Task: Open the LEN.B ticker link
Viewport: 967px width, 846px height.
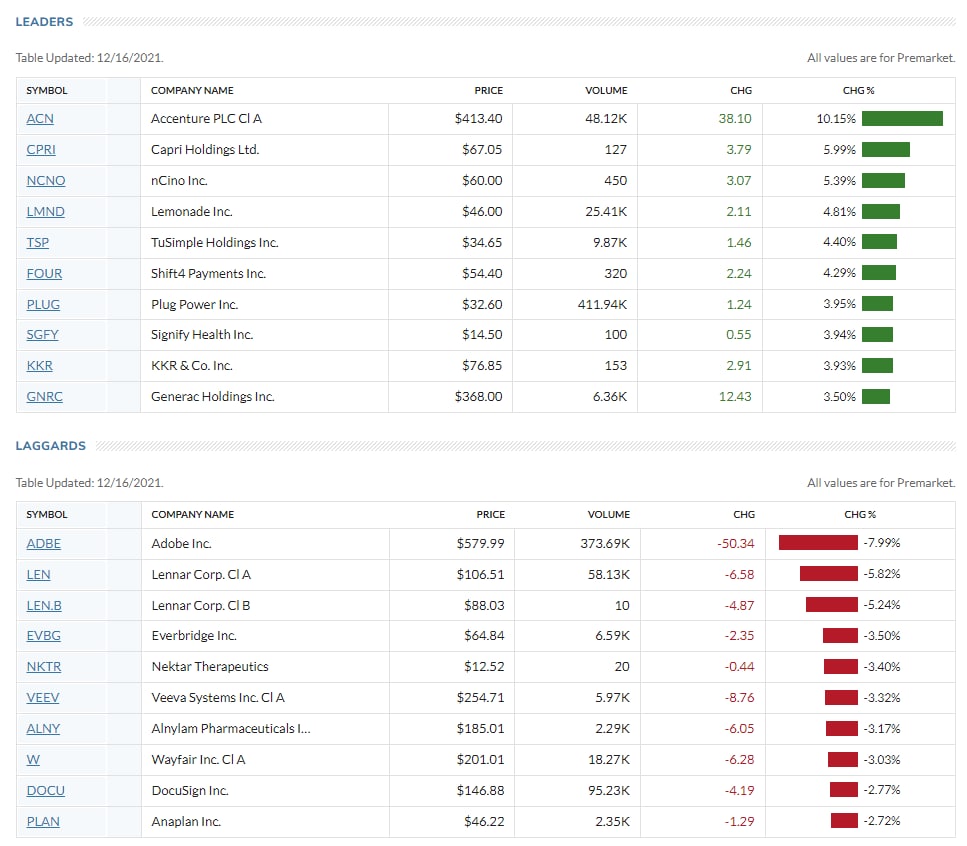Action: [x=44, y=606]
